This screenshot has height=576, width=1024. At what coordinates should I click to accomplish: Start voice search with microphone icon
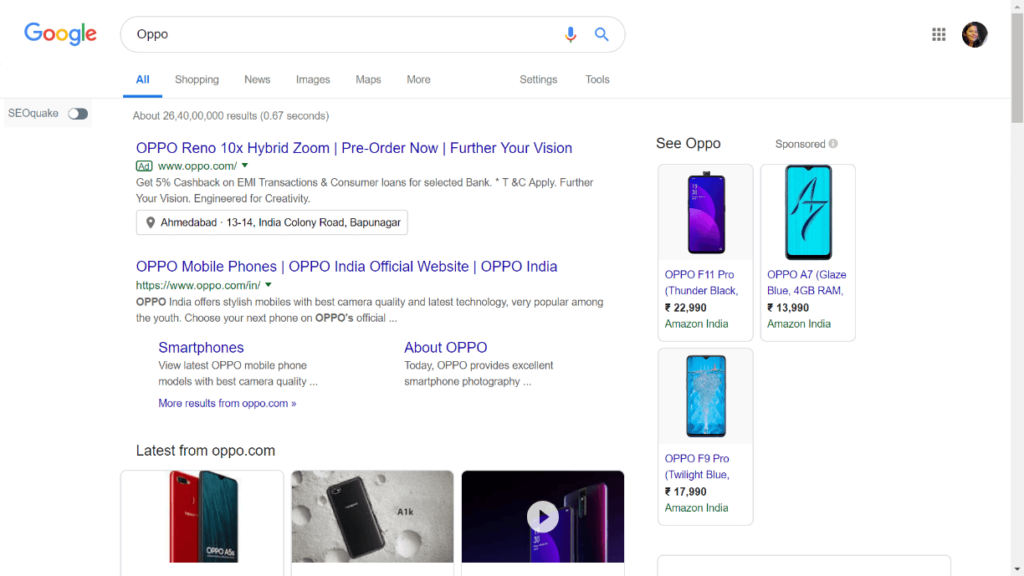[570, 34]
